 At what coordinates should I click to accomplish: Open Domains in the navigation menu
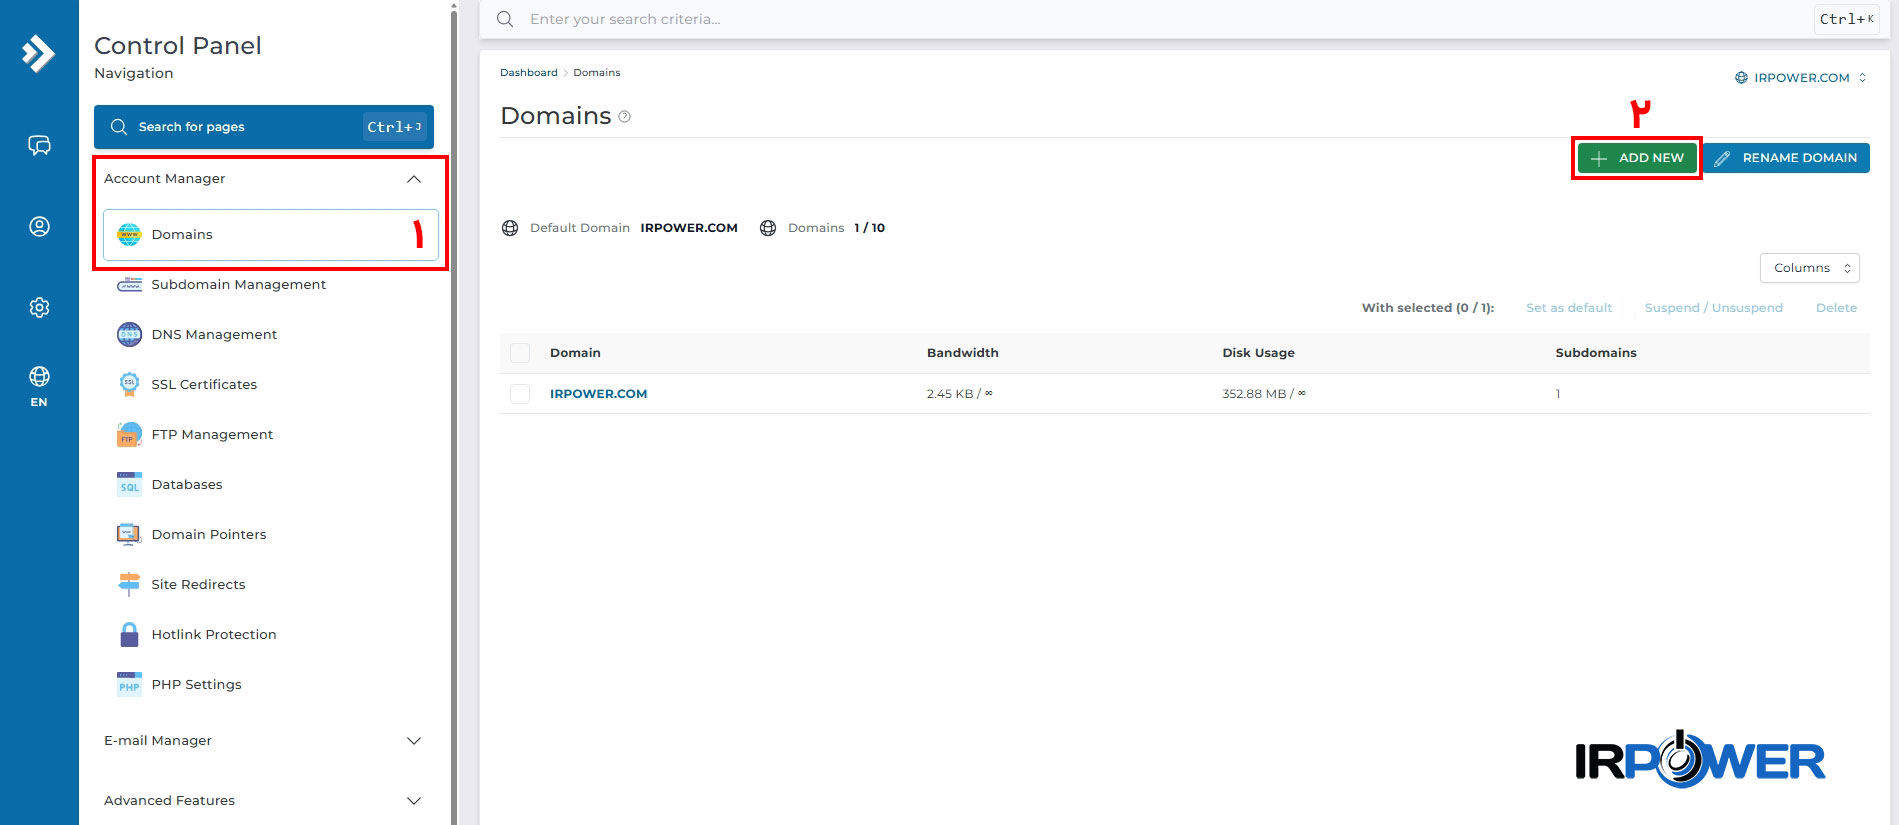271,235
